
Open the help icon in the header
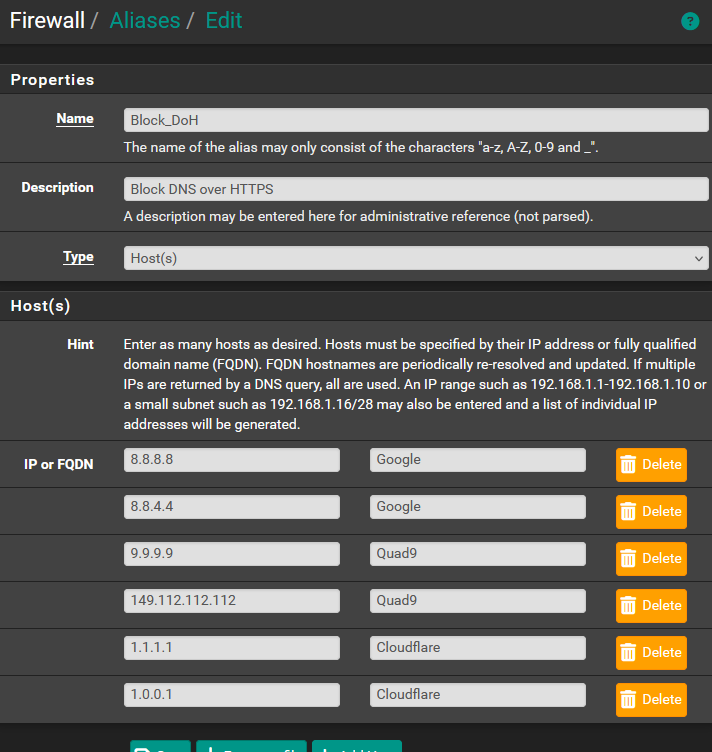690,21
